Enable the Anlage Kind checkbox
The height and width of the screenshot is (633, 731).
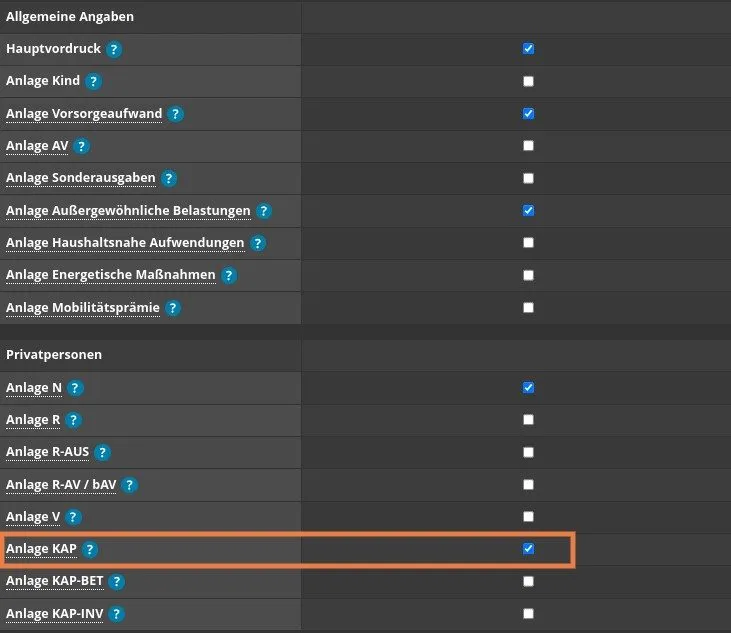[x=529, y=81]
